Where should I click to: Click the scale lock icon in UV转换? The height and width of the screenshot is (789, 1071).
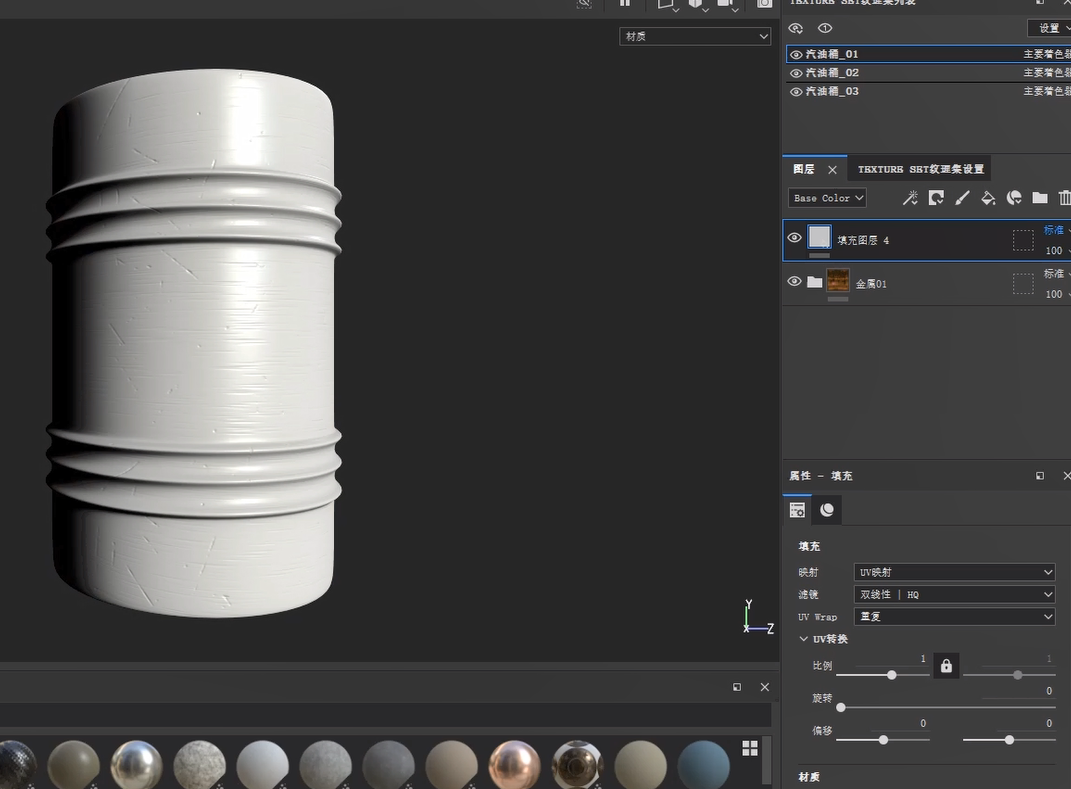click(x=946, y=666)
